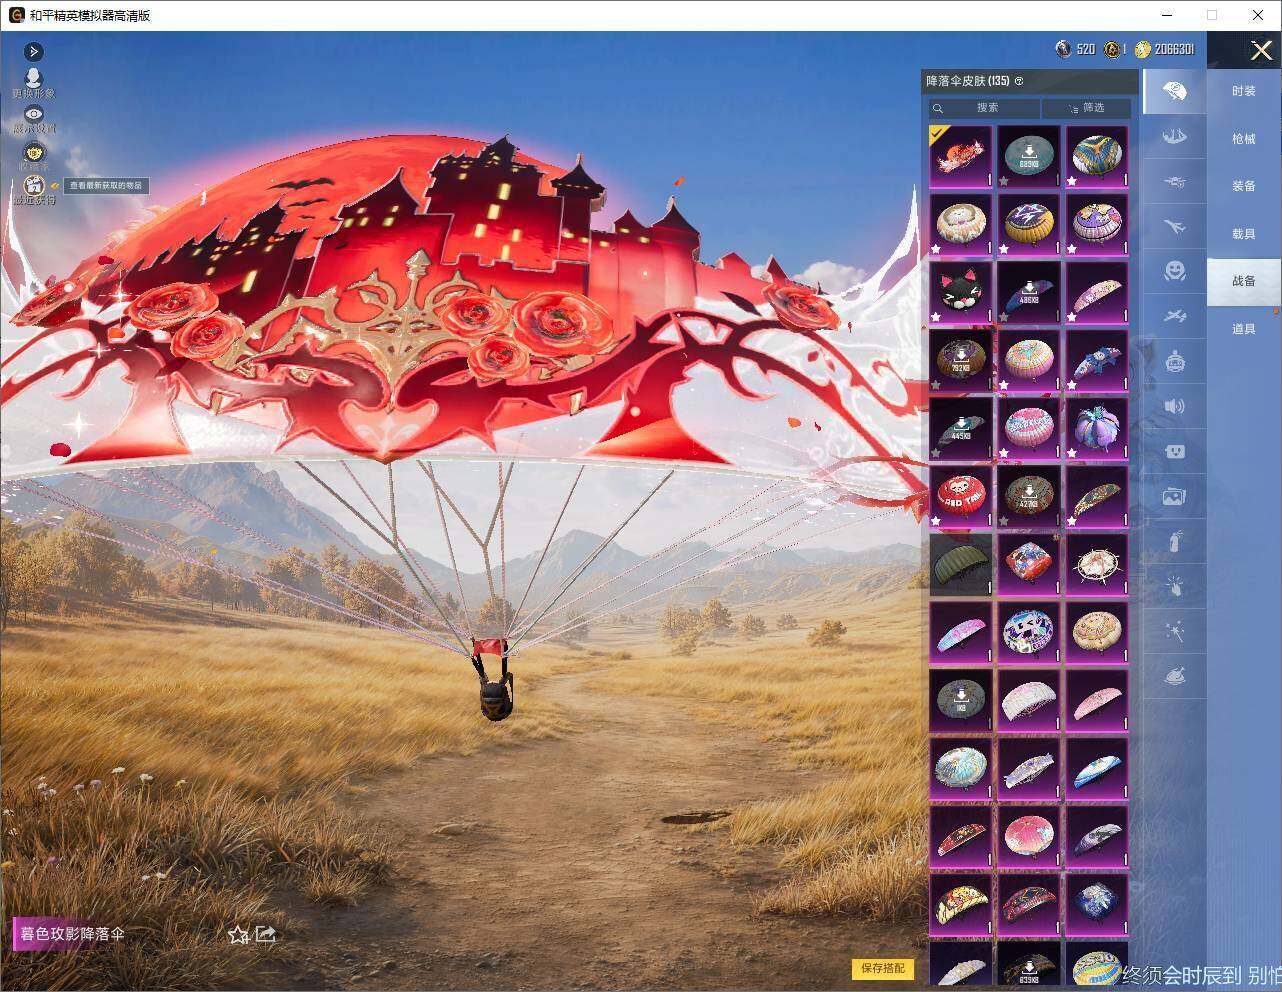Switch to the 枪械 tab

tap(1243, 139)
